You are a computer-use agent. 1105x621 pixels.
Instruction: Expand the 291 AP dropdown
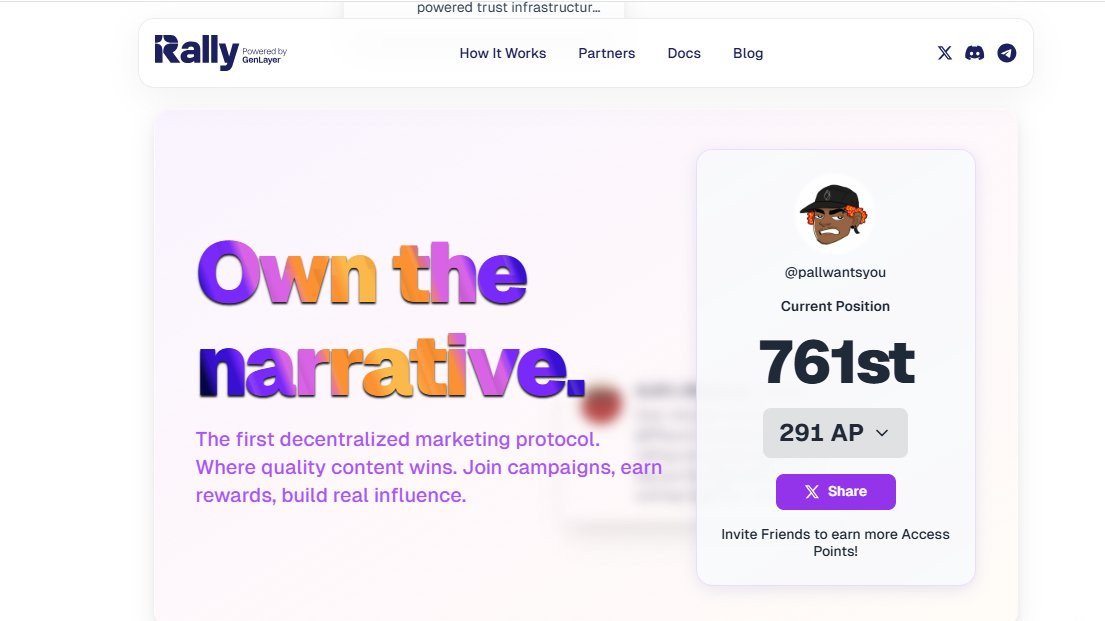(835, 433)
